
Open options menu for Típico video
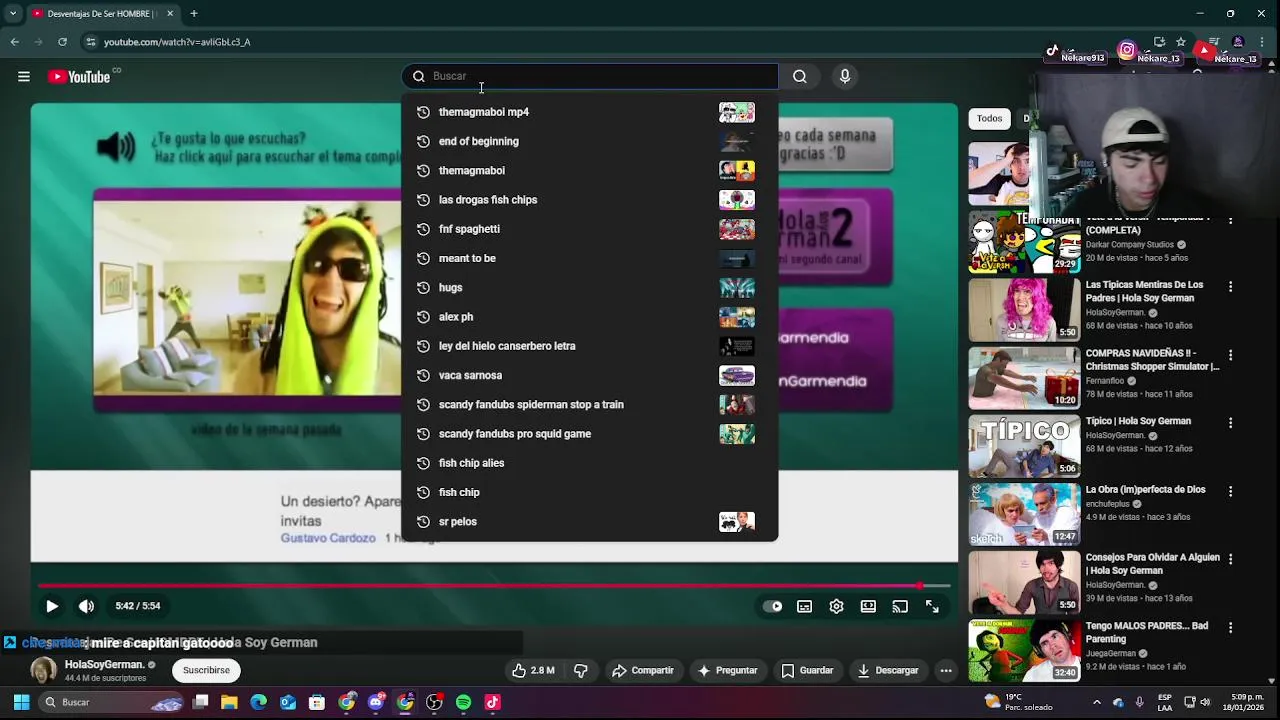tap(1231, 423)
